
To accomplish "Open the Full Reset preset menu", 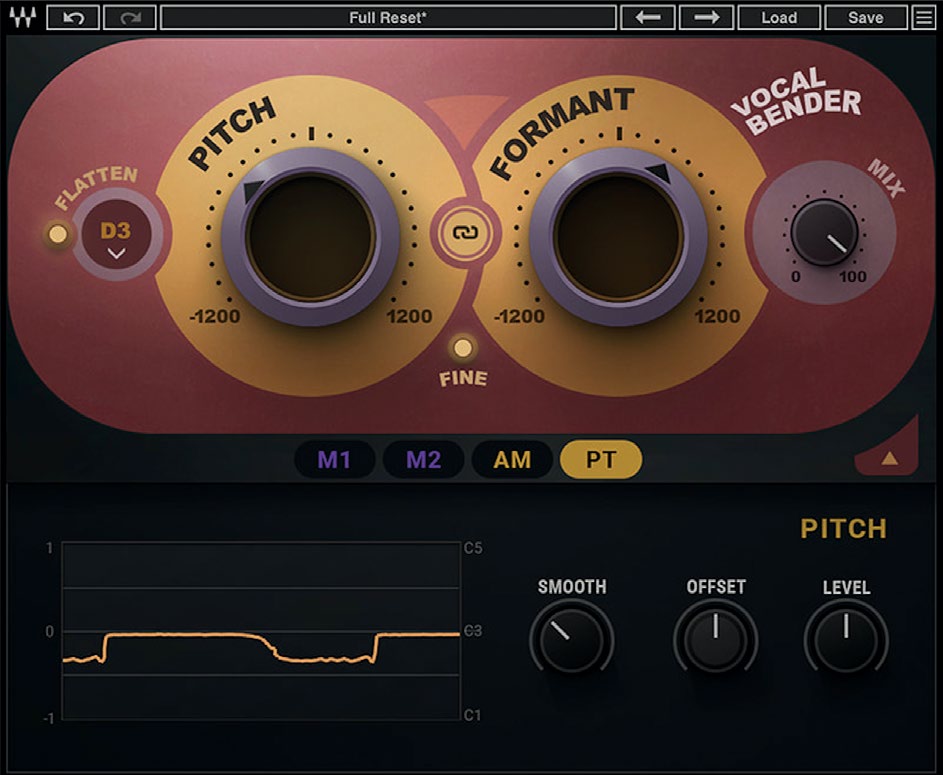I will (x=388, y=17).
